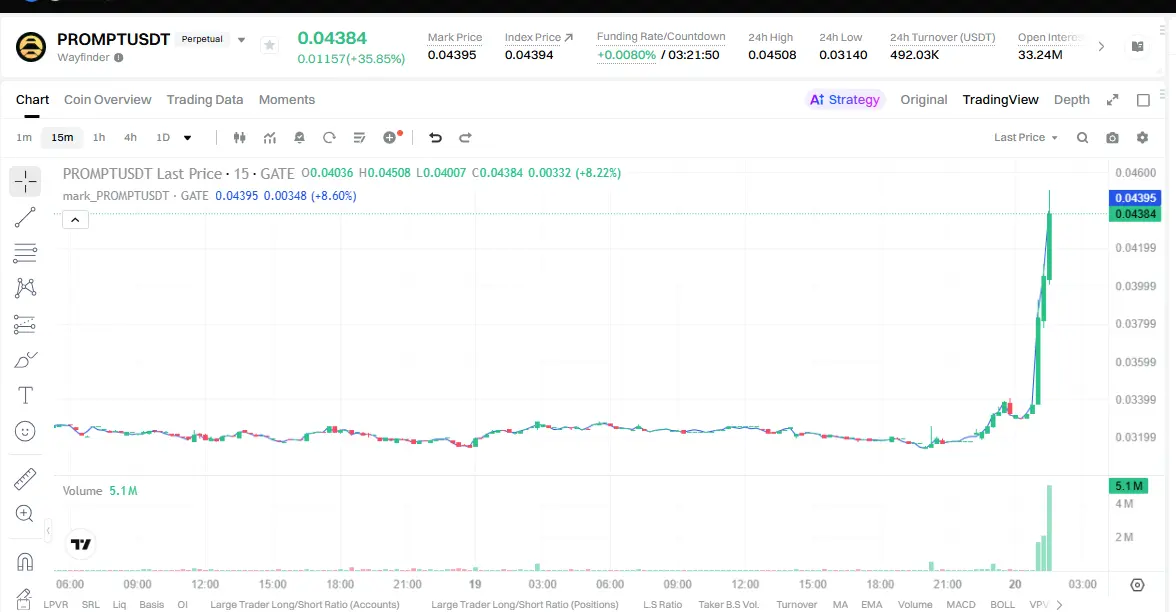Switch to the TradingView chart view

1000,100
